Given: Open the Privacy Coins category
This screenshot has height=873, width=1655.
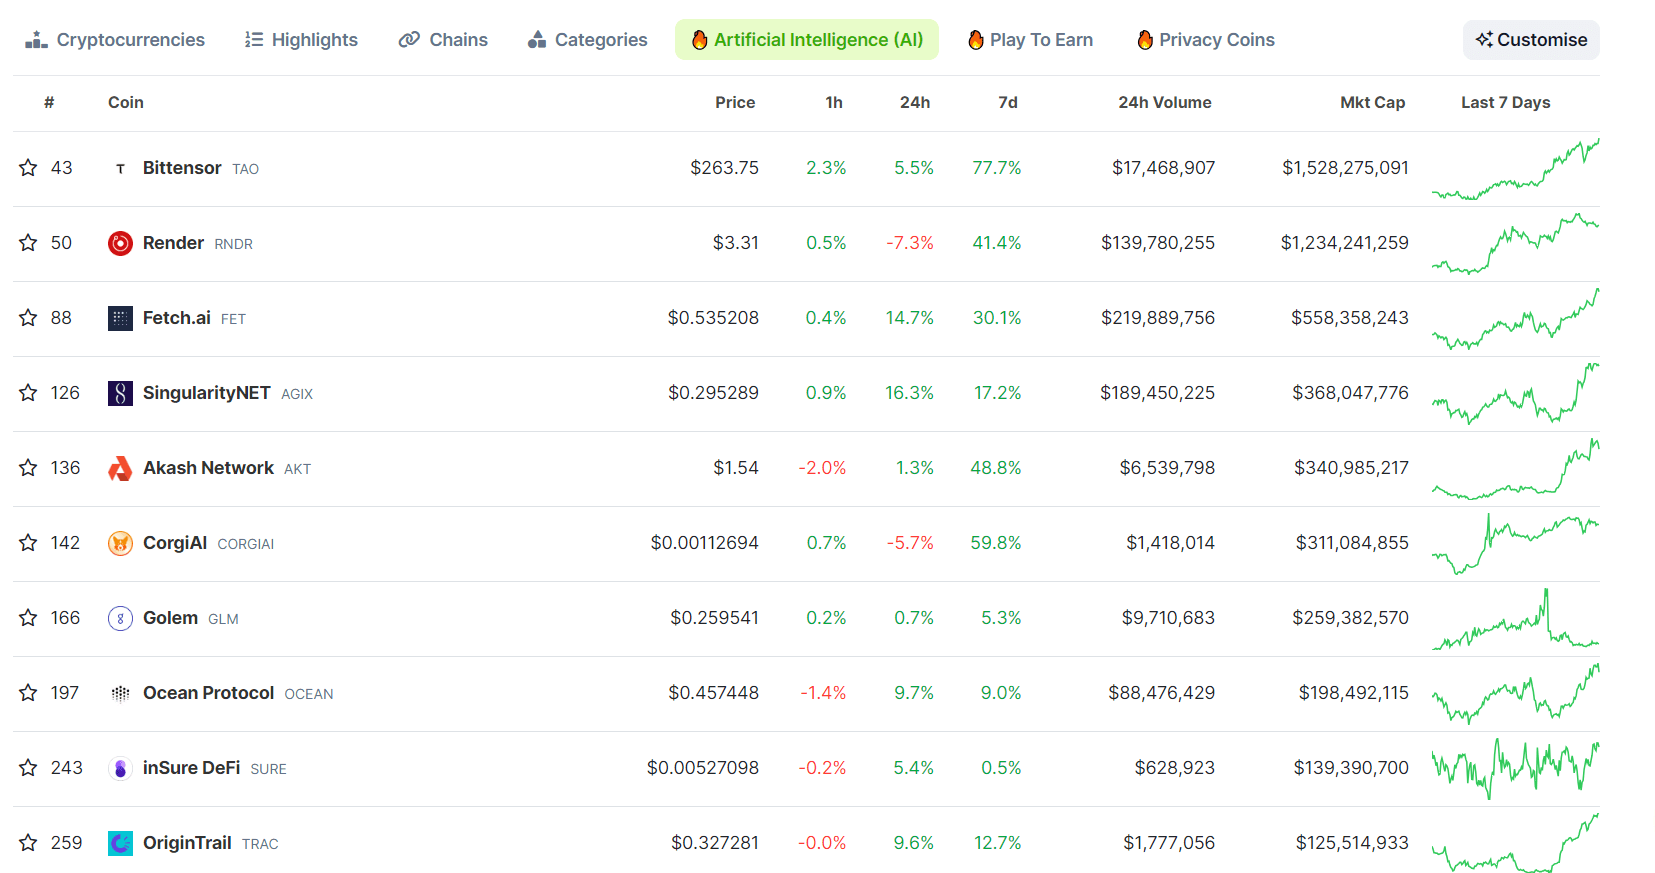Looking at the screenshot, I should [x=1206, y=40].
